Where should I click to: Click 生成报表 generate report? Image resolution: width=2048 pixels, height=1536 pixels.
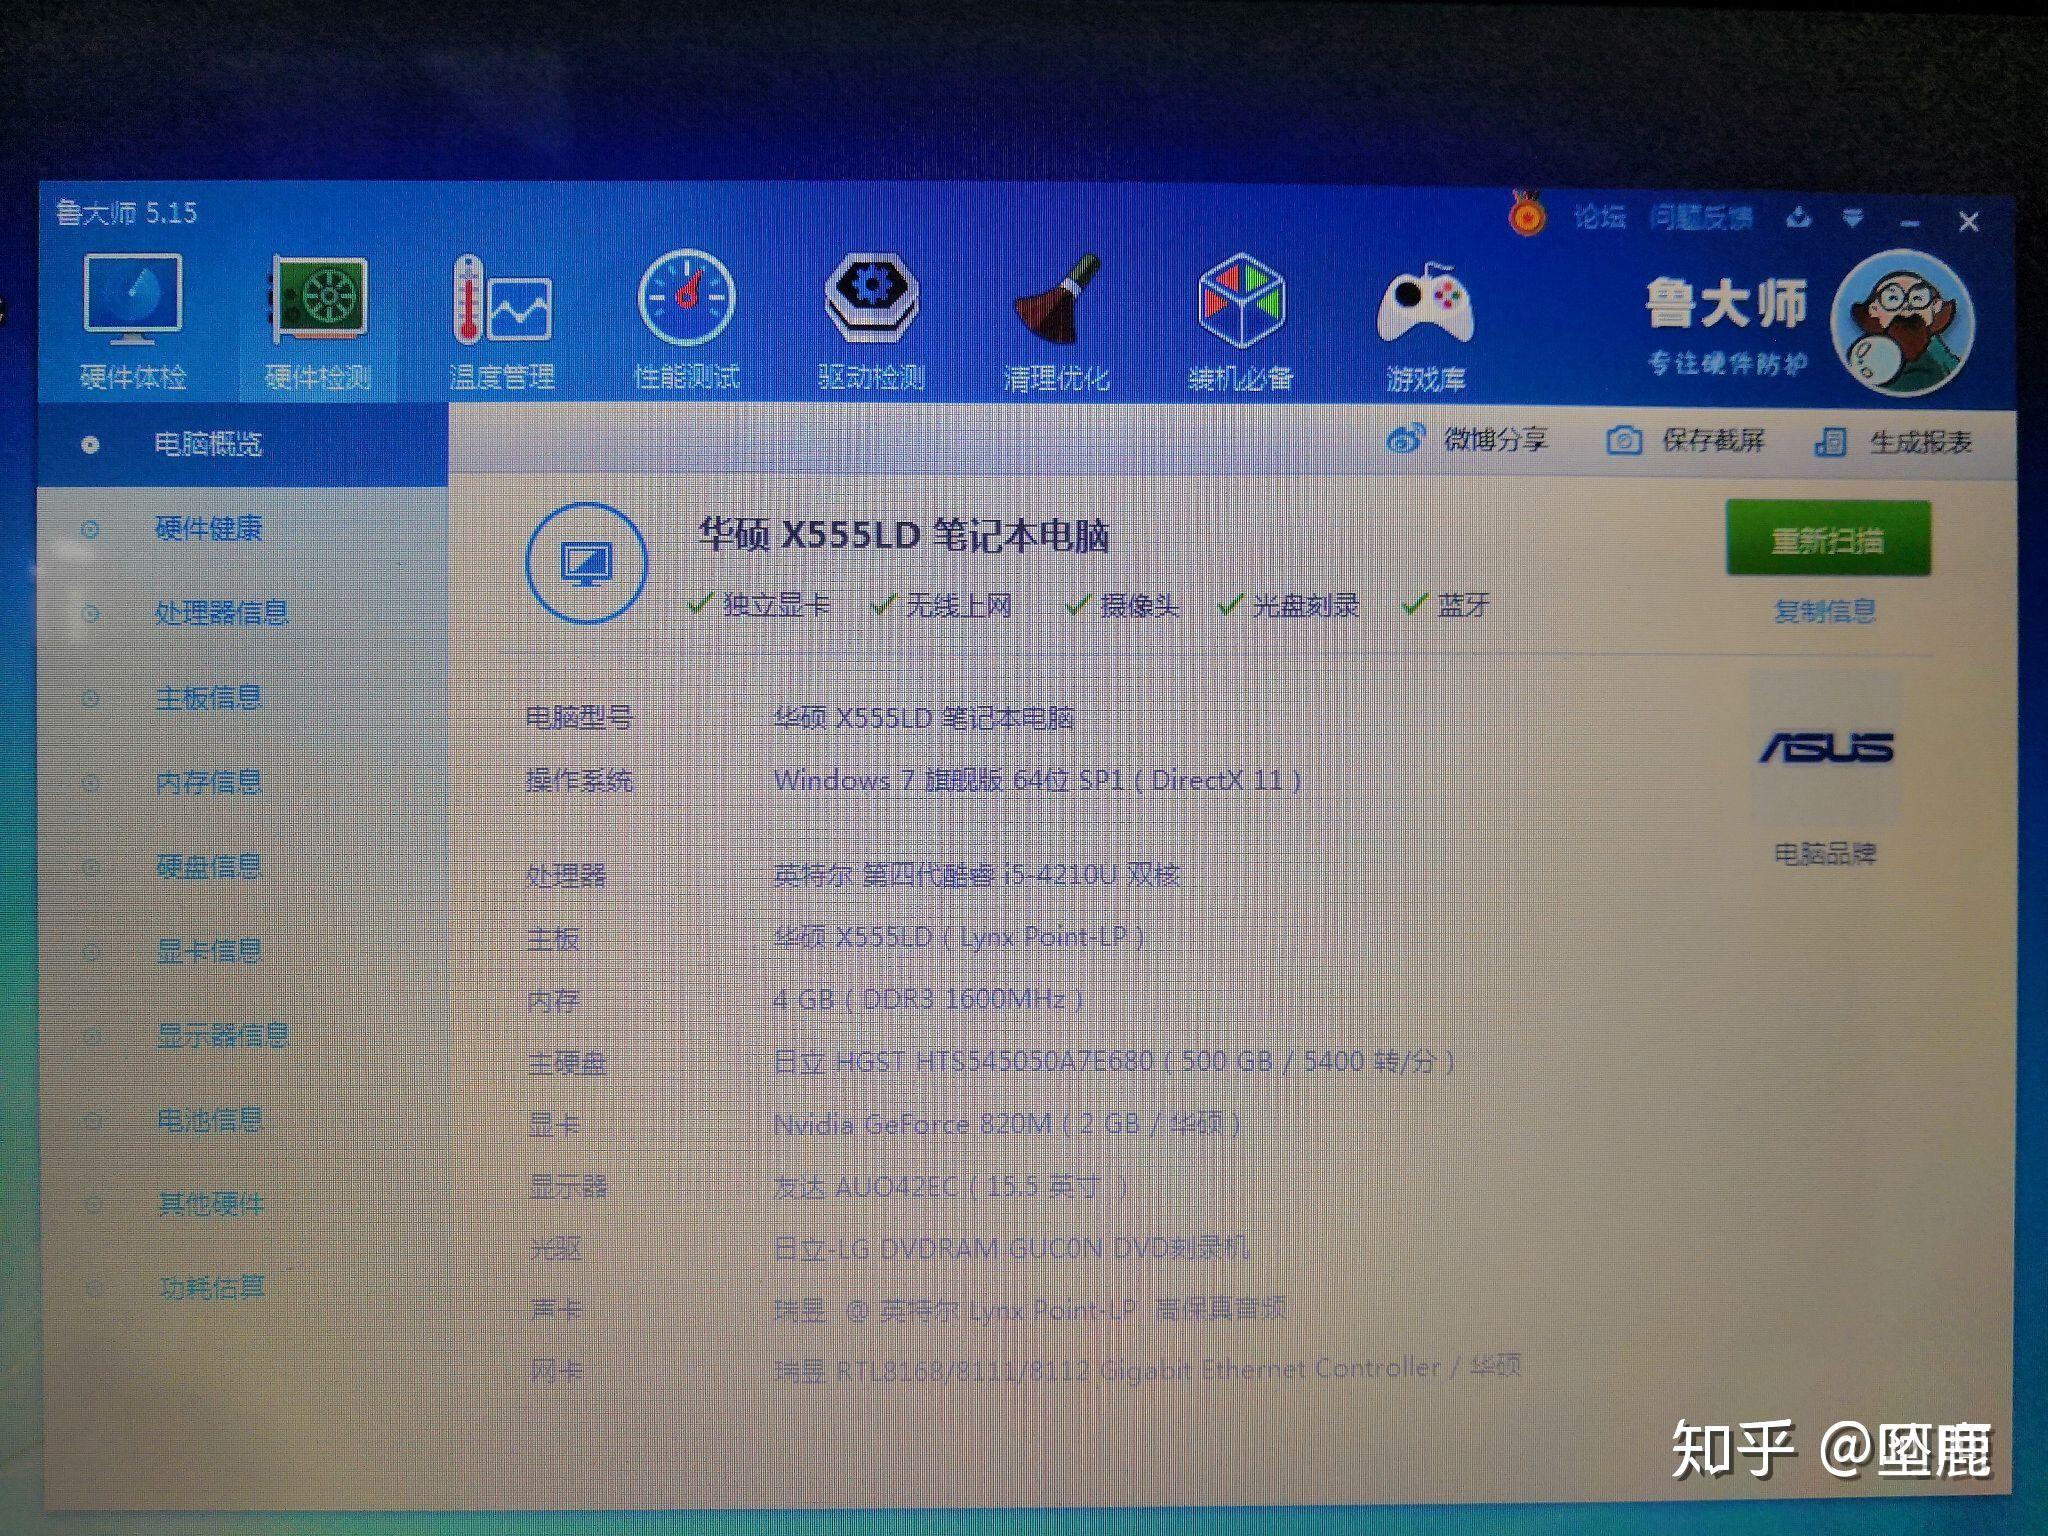point(1920,442)
